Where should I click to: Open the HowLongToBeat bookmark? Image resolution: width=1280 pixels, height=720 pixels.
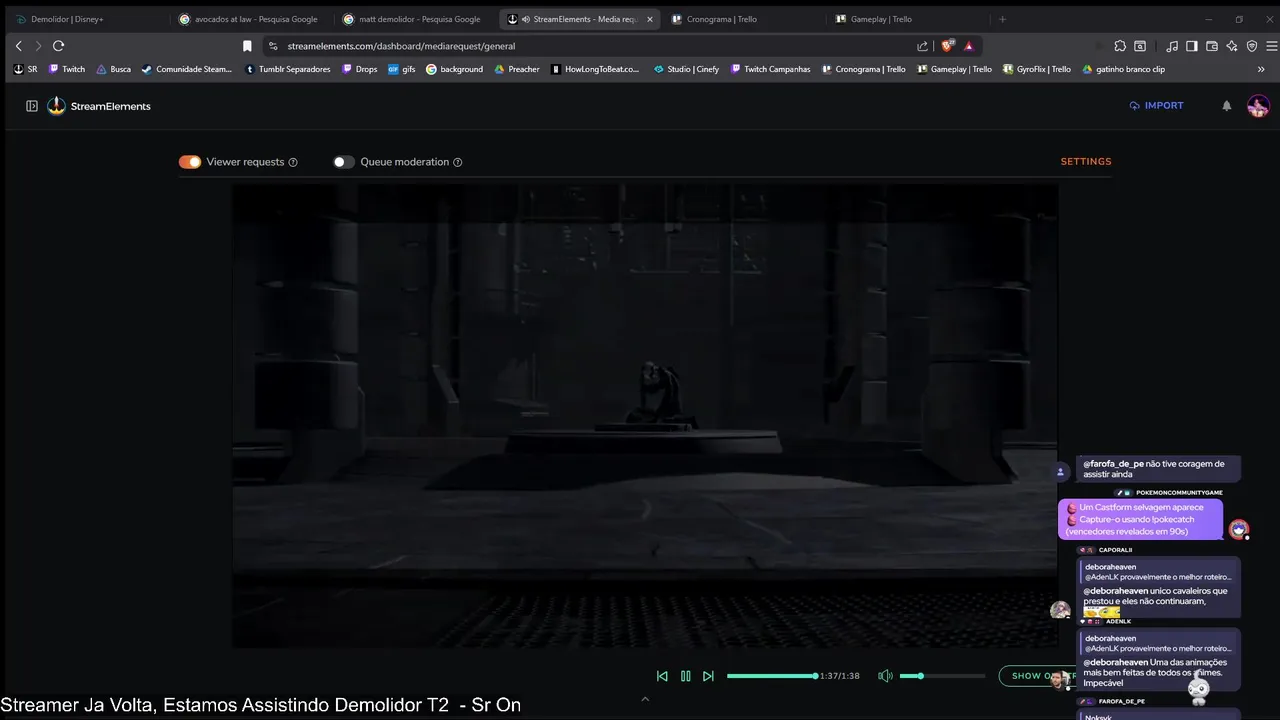(595, 69)
